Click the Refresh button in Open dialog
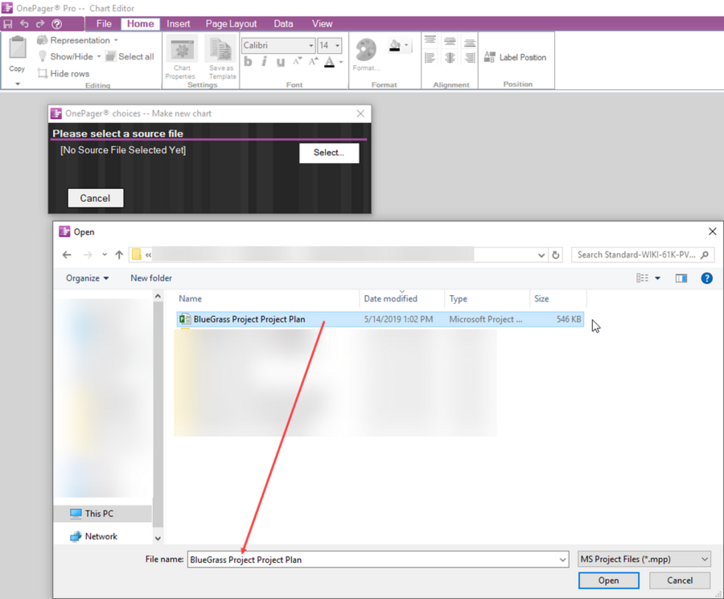This screenshot has height=599, width=724. coord(555,255)
